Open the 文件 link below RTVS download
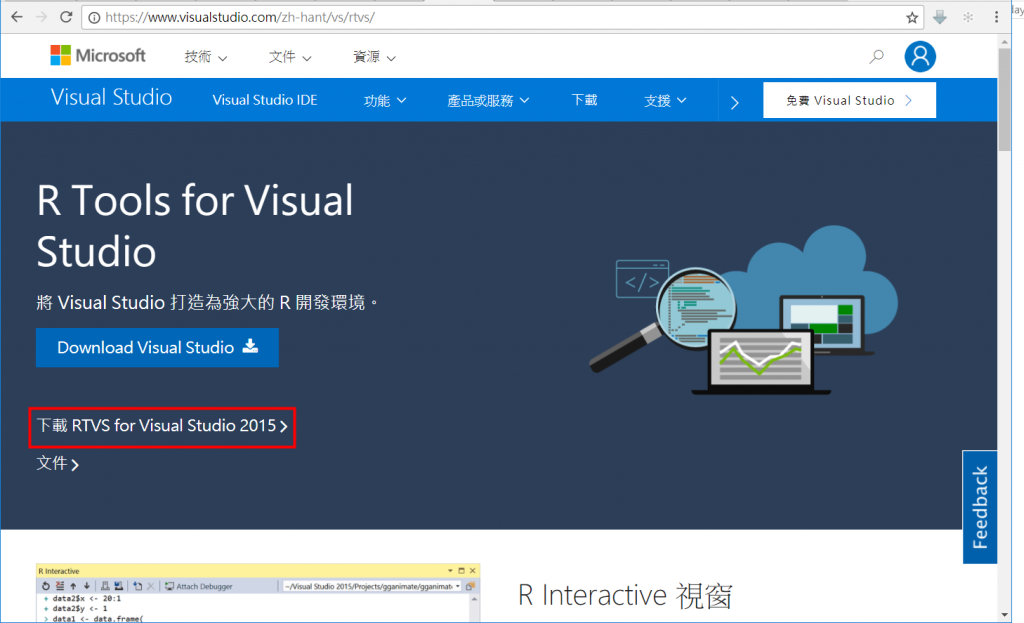1024x623 pixels. click(57, 464)
